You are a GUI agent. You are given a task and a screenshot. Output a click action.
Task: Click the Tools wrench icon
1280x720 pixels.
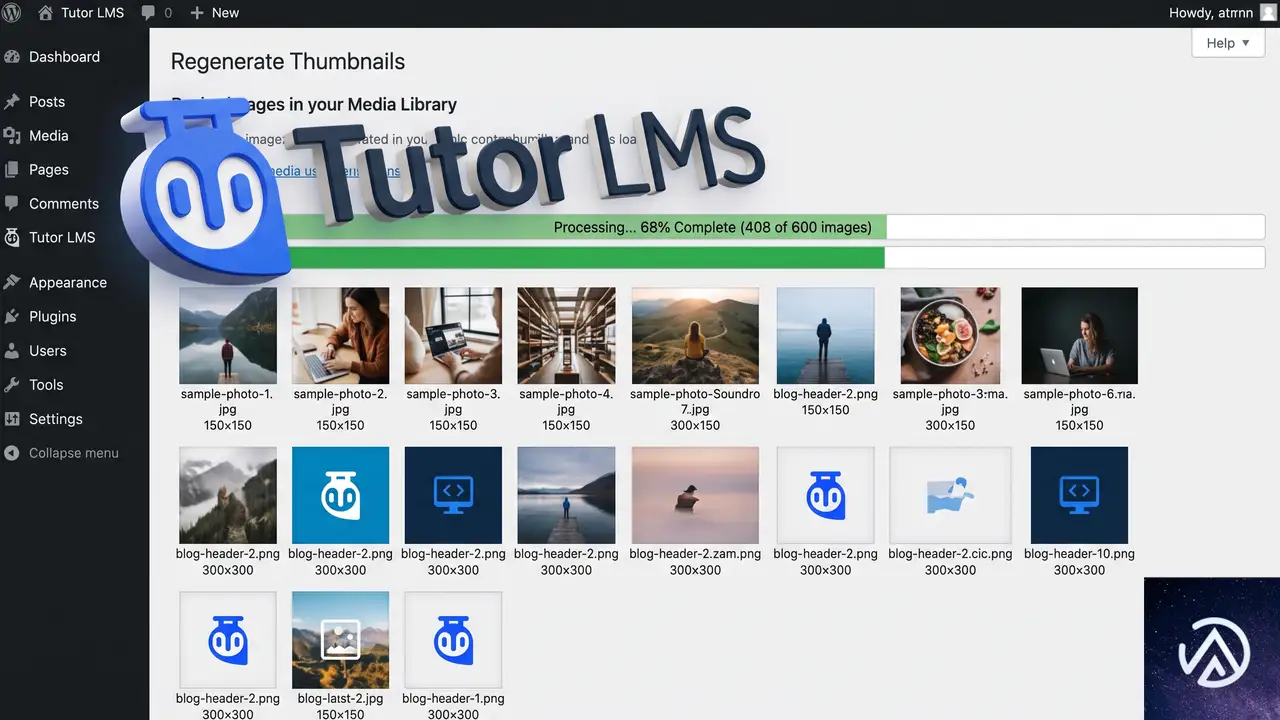[12, 385]
